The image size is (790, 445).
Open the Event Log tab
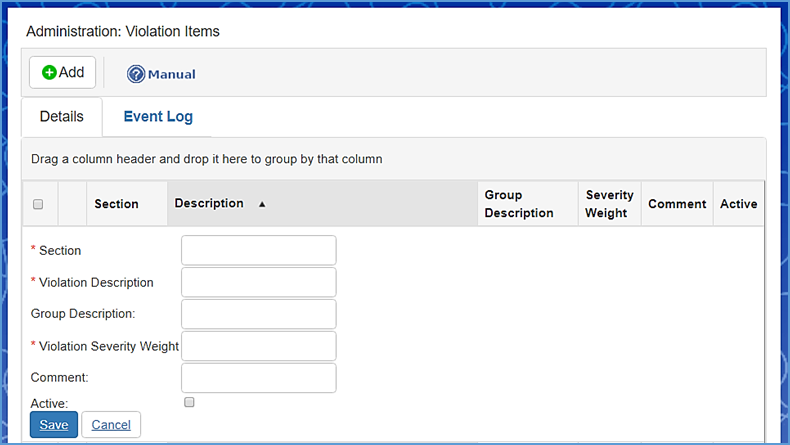[158, 116]
